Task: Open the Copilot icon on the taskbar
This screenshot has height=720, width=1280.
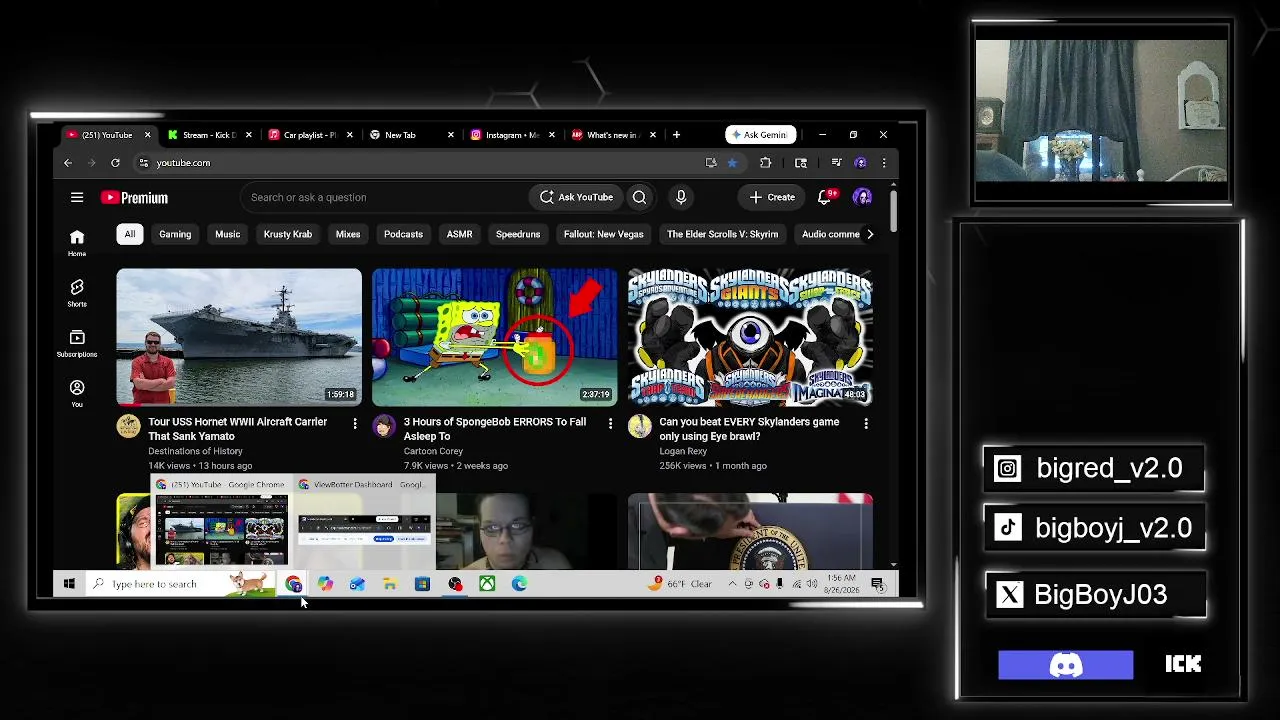Action: point(325,584)
